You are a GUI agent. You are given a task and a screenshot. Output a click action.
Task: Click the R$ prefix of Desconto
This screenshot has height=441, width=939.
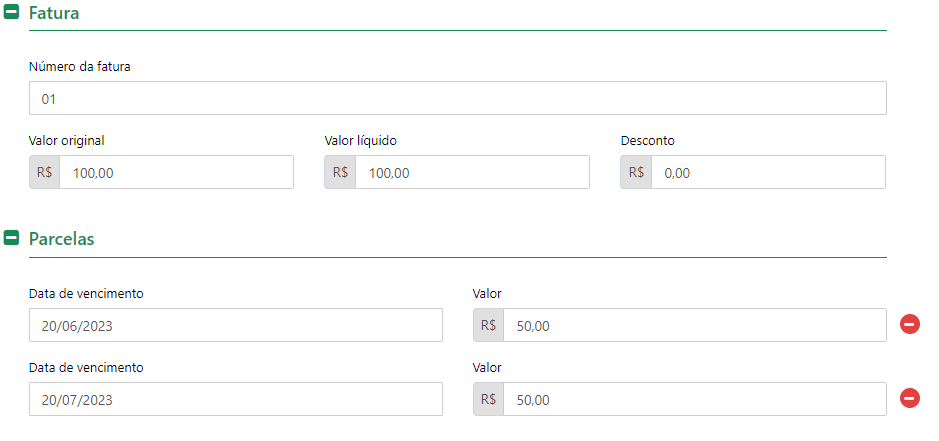click(636, 173)
